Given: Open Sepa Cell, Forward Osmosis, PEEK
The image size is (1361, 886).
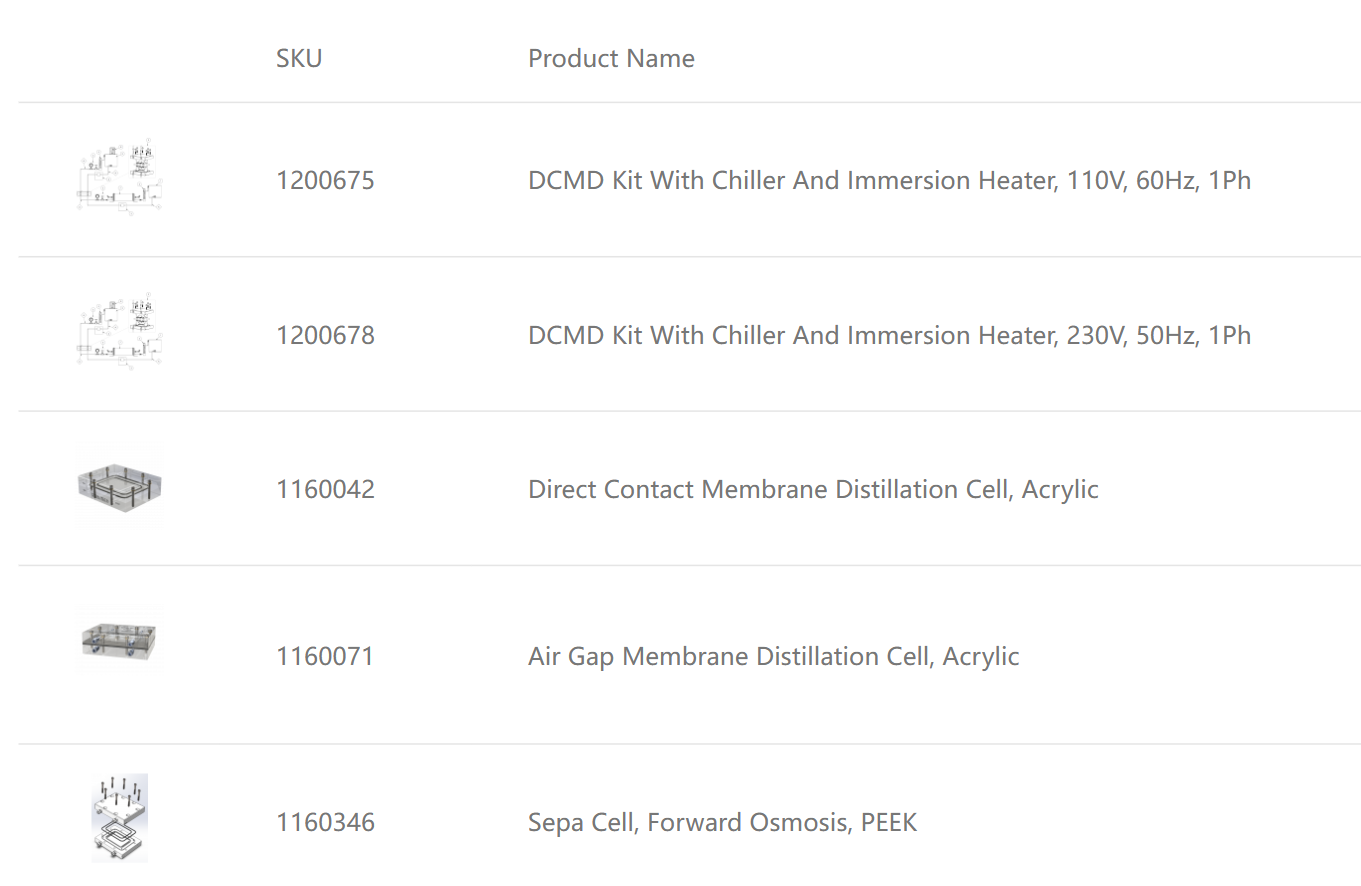Looking at the screenshot, I should (723, 822).
